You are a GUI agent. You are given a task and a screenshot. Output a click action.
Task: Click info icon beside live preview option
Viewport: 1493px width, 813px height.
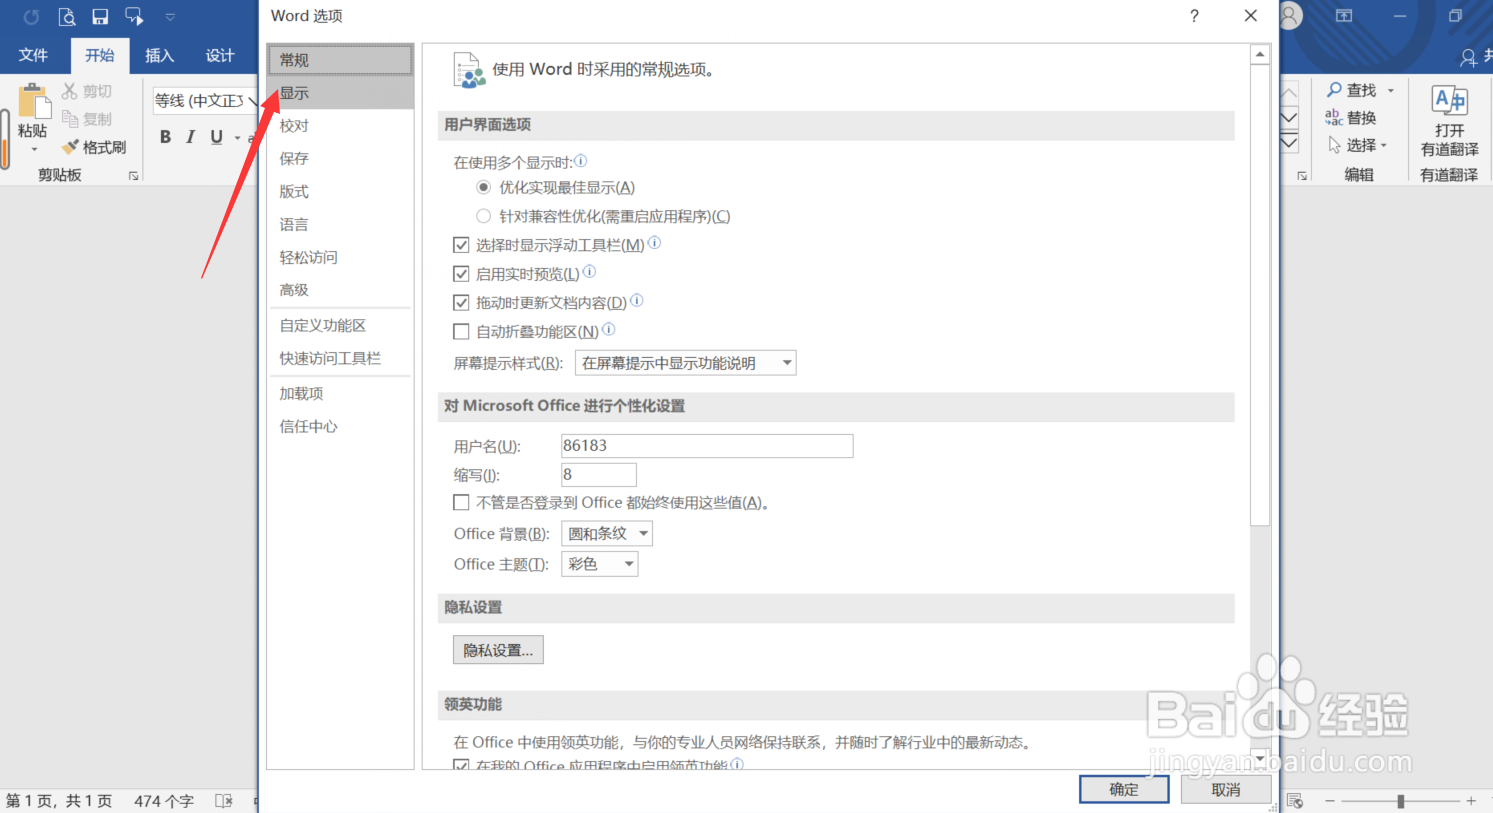coord(589,271)
